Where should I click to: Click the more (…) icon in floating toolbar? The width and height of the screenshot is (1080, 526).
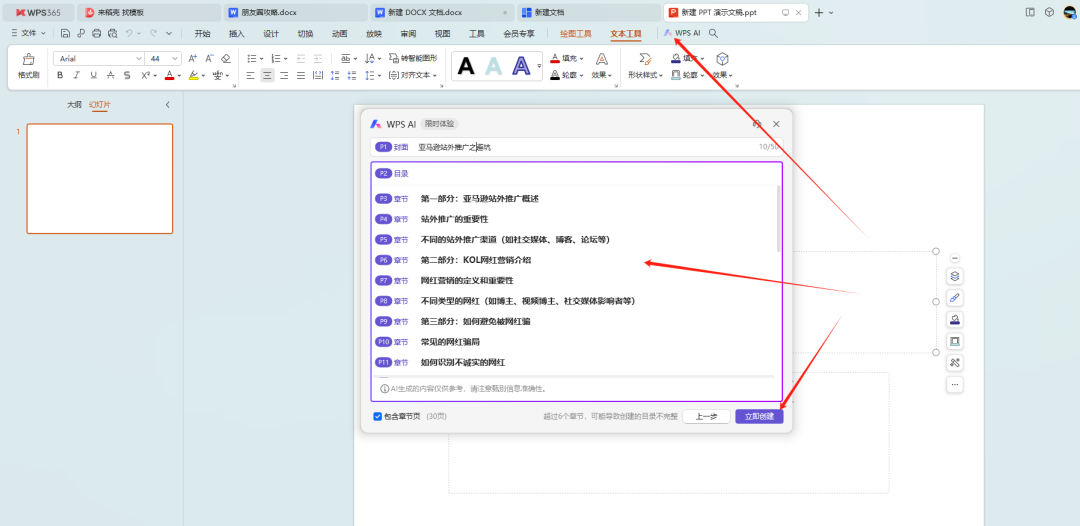click(x=954, y=384)
